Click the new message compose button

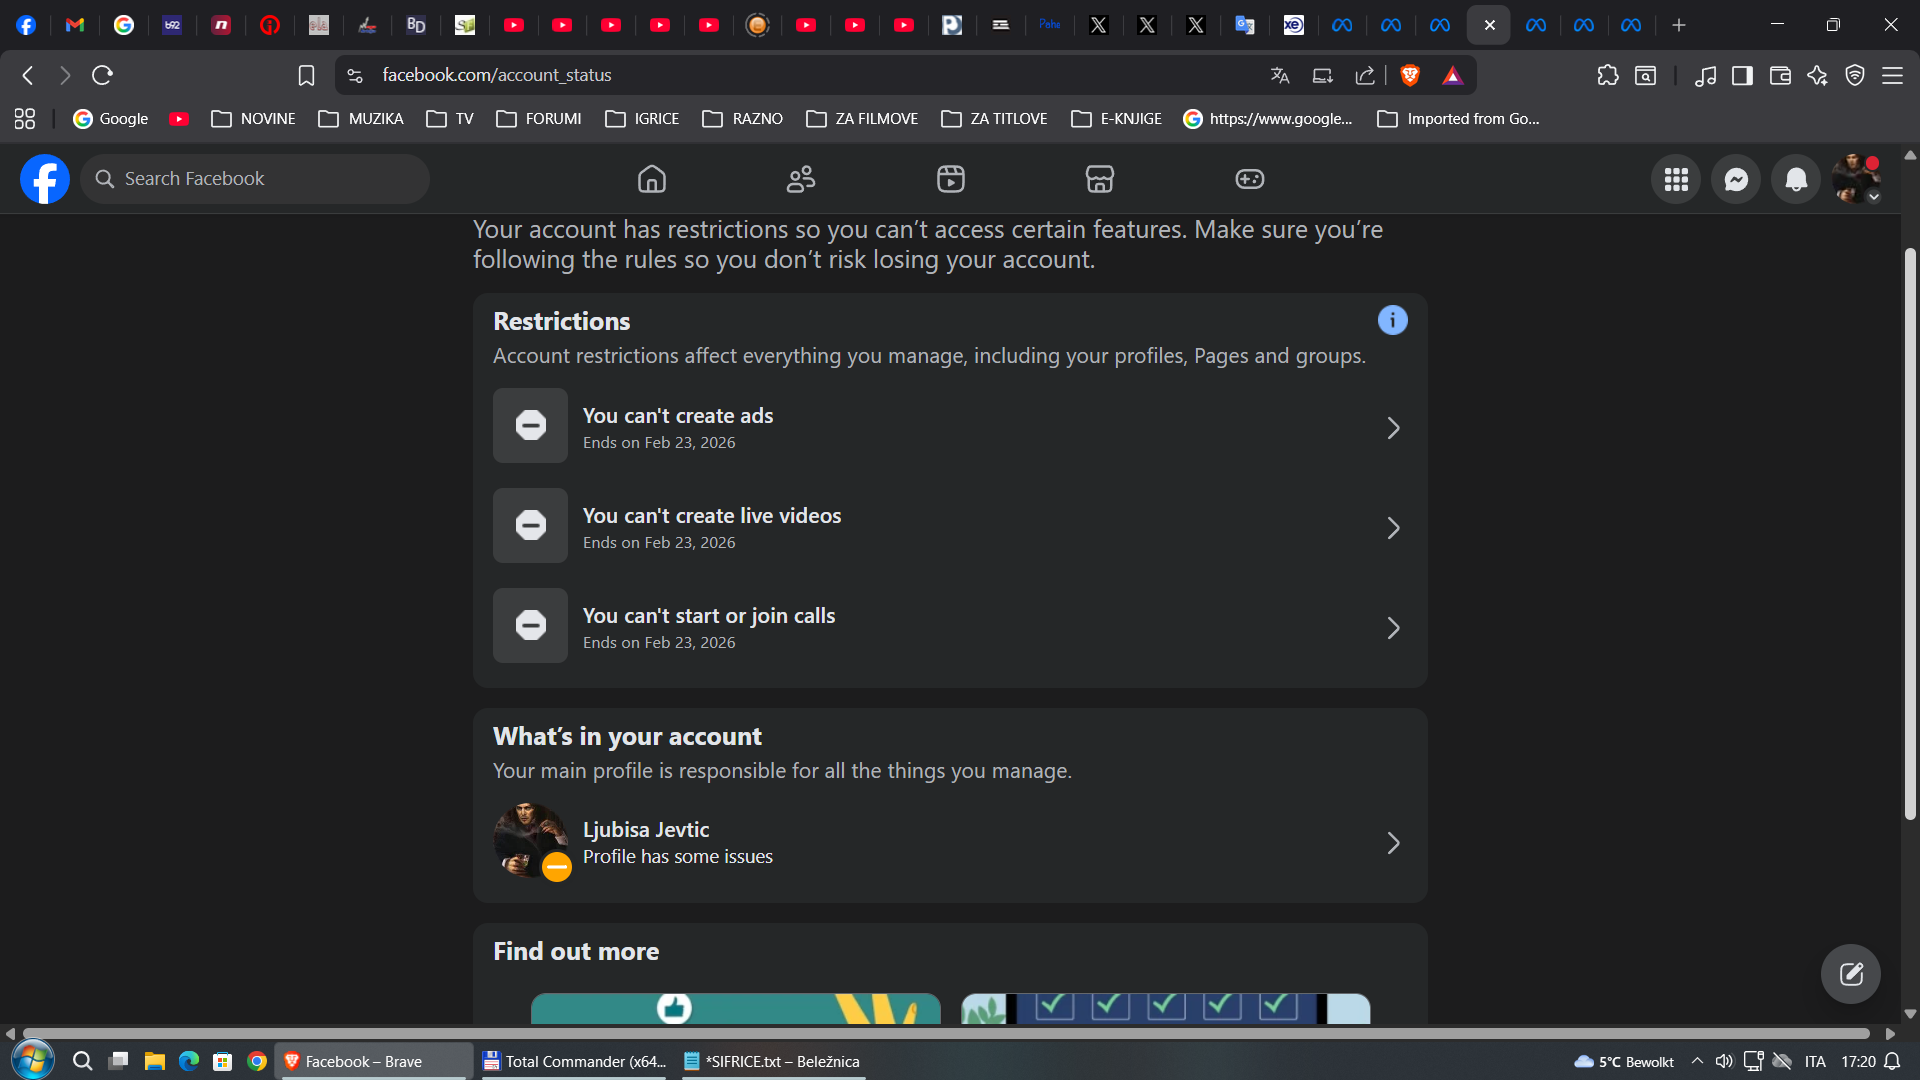pyautogui.click(x=1850, y=973)
